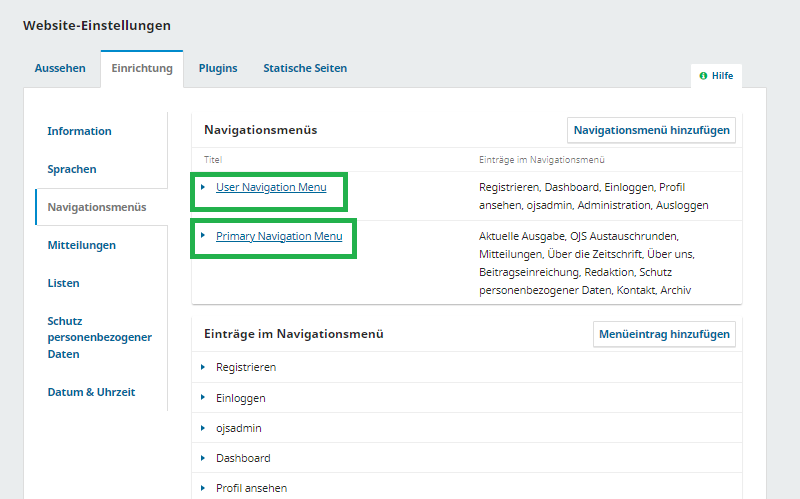
Task: Expand the Primary Navigation Menu row arrow
Action: (x=203, y=236)
